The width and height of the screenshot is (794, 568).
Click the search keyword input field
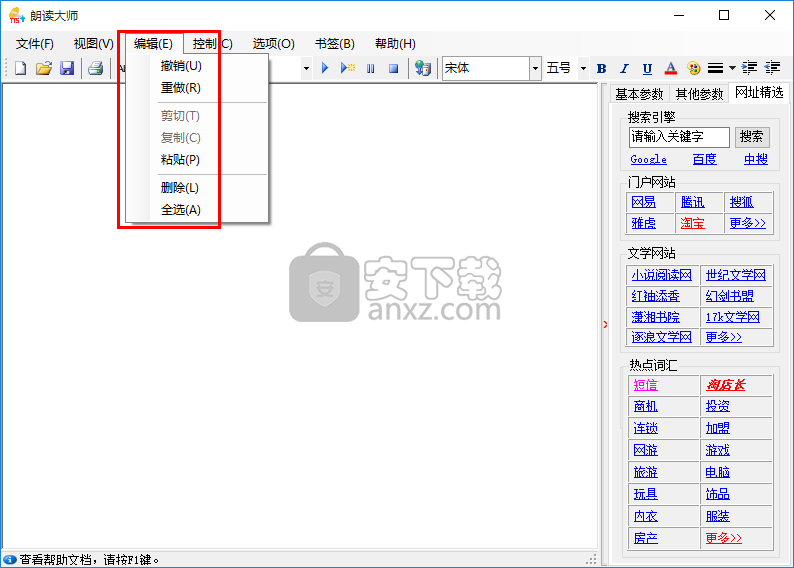pos(679,137)
